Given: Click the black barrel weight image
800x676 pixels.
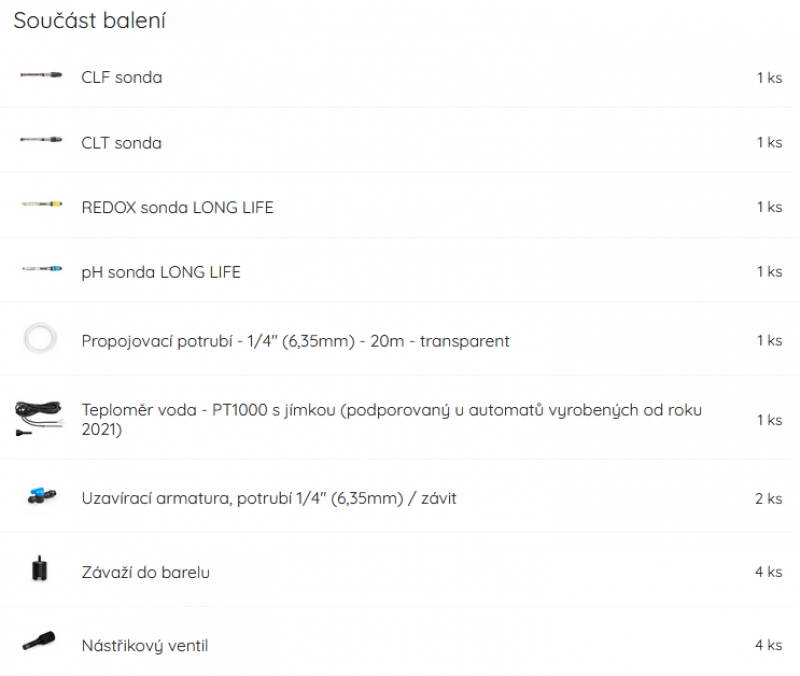Looking at the screenshot, I should [40, 568].
